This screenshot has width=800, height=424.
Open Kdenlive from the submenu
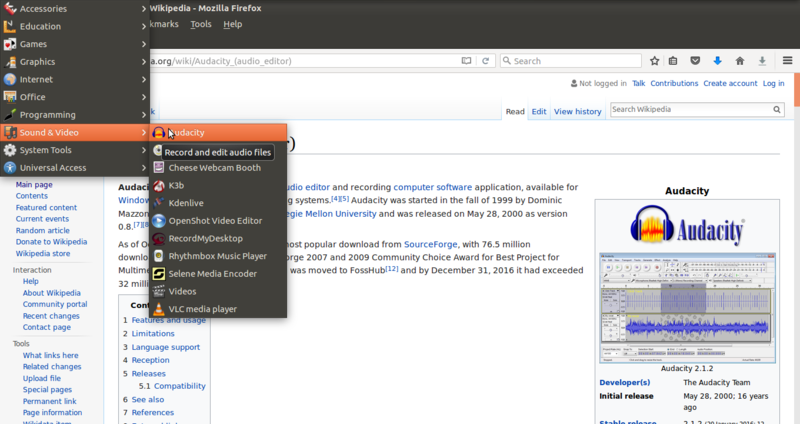click(218, 203)
